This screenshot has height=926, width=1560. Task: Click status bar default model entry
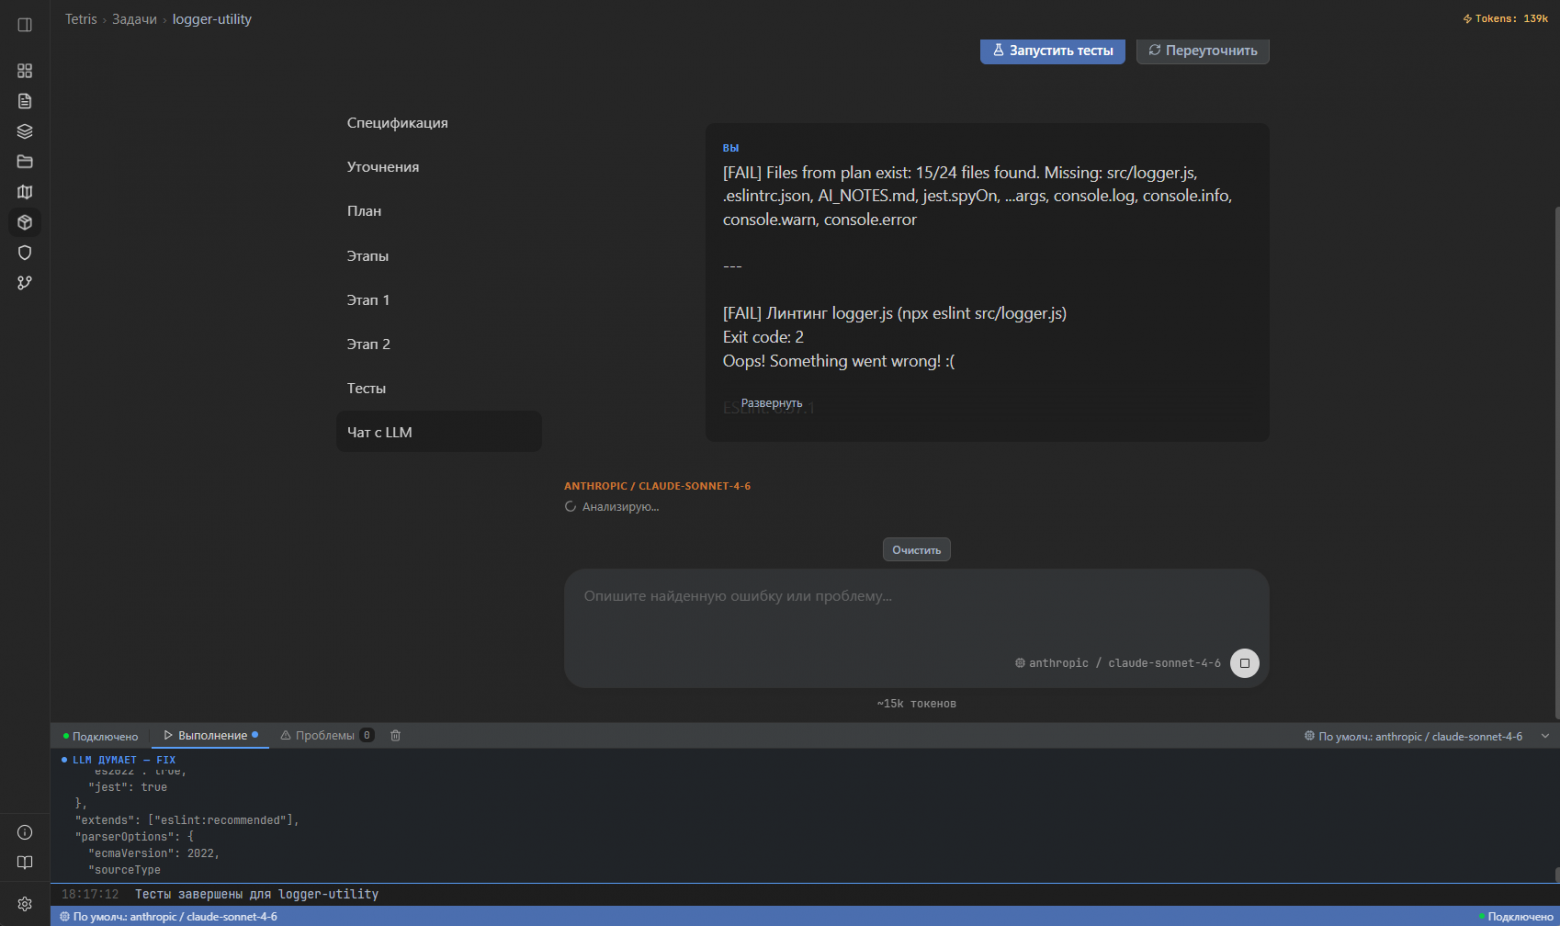(x=169, y=916)
